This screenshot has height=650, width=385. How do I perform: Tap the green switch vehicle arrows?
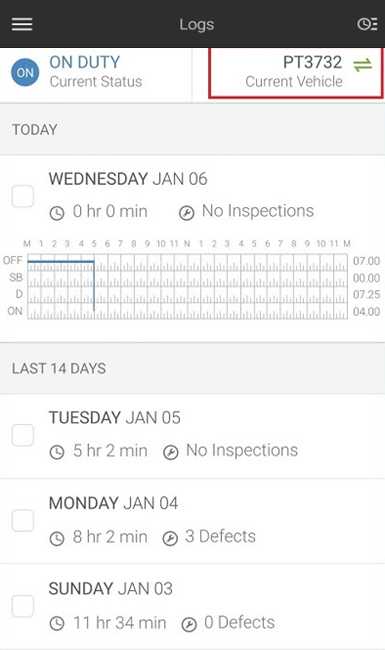(363, 65)
